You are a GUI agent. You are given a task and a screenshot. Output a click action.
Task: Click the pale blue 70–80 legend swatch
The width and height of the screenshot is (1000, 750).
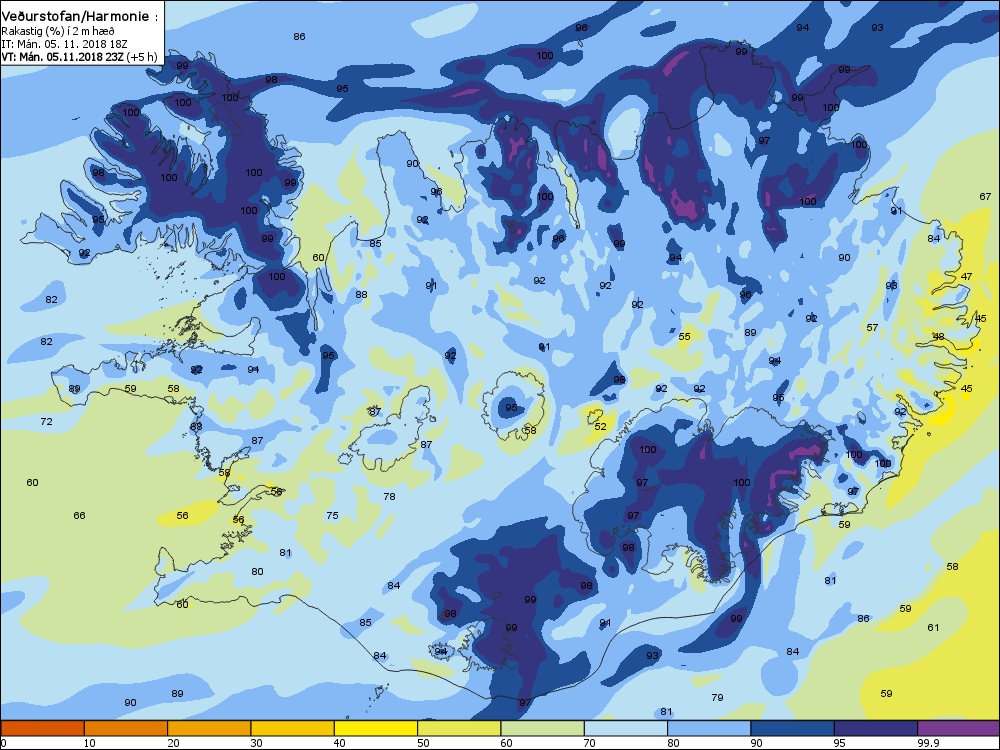626,728
